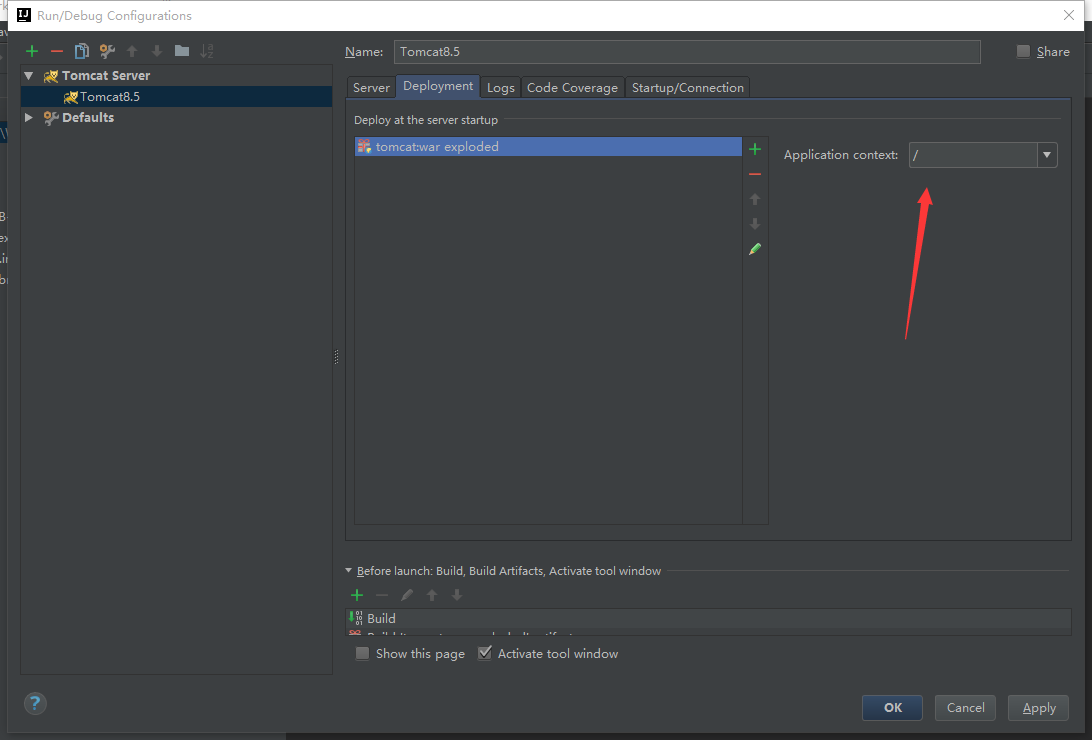Select the Deployment tab

point(438,86)
